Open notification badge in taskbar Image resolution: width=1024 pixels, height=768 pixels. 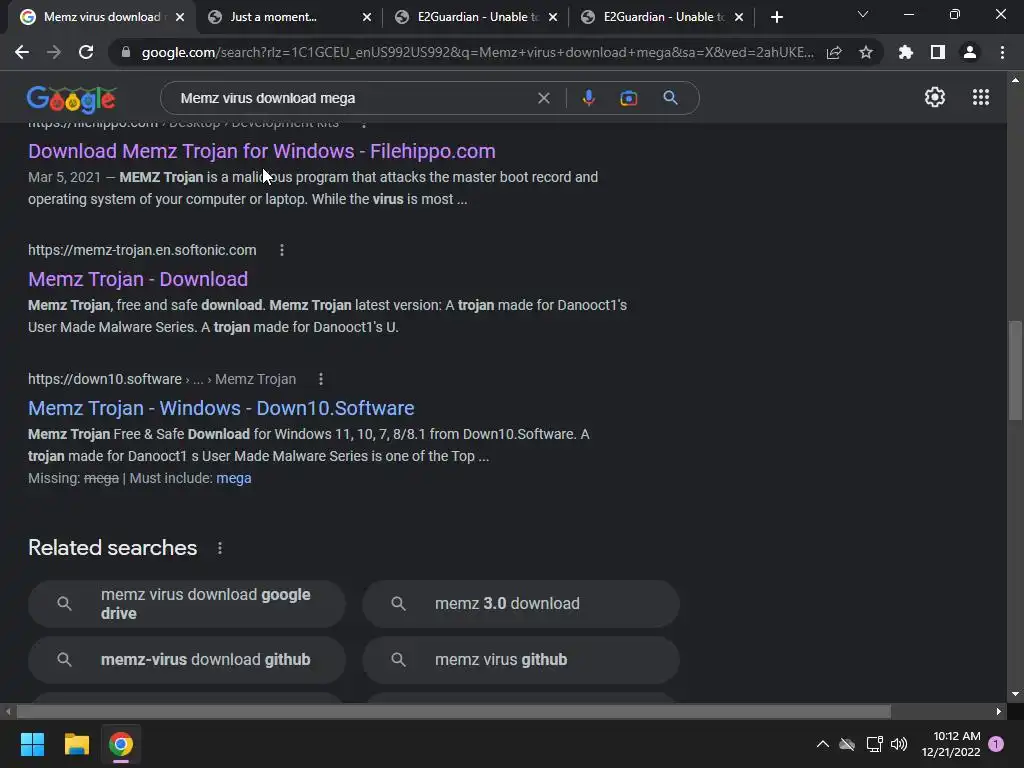click(x=996, y=743)
